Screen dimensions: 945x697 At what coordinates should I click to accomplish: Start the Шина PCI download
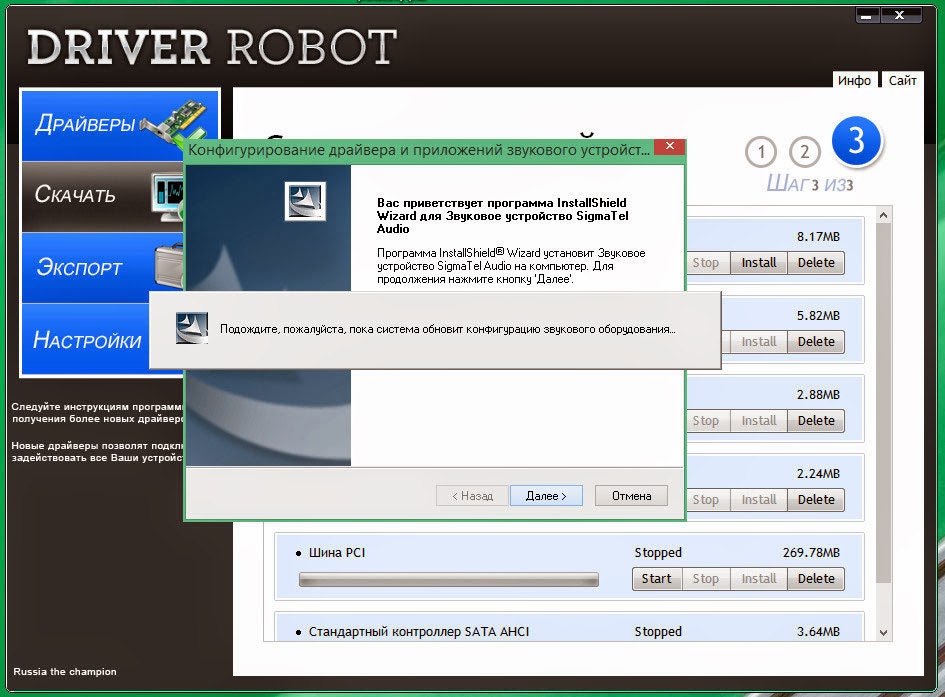(x=657, y=578)
